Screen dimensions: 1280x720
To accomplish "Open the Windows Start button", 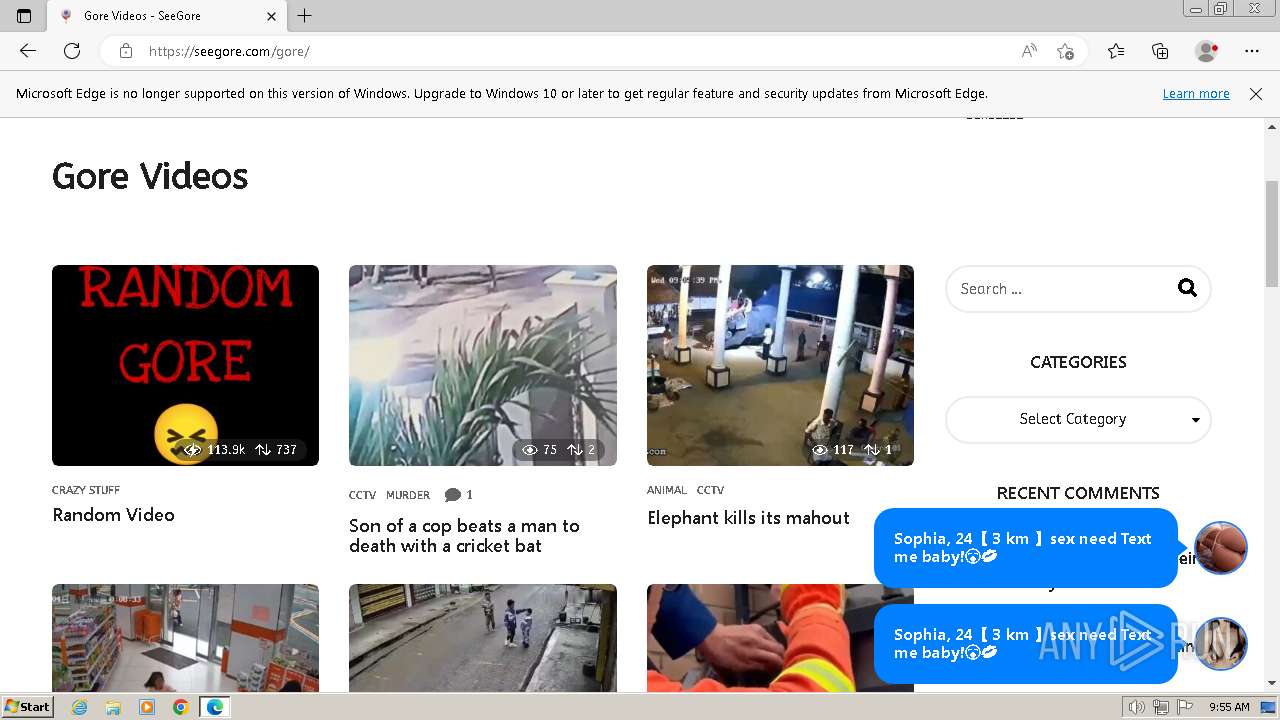I will (x=28, y=706).
